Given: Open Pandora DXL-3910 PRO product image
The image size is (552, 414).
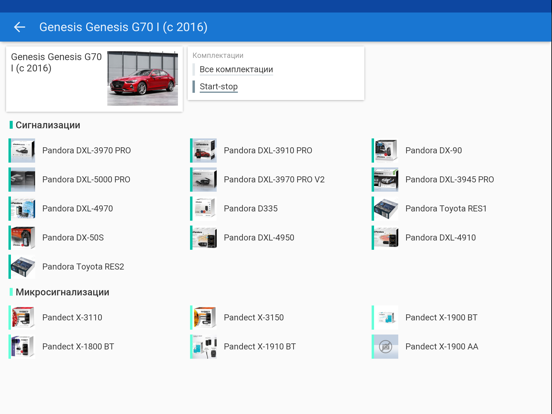Looking at the screenshot, I should pos(204,150).
